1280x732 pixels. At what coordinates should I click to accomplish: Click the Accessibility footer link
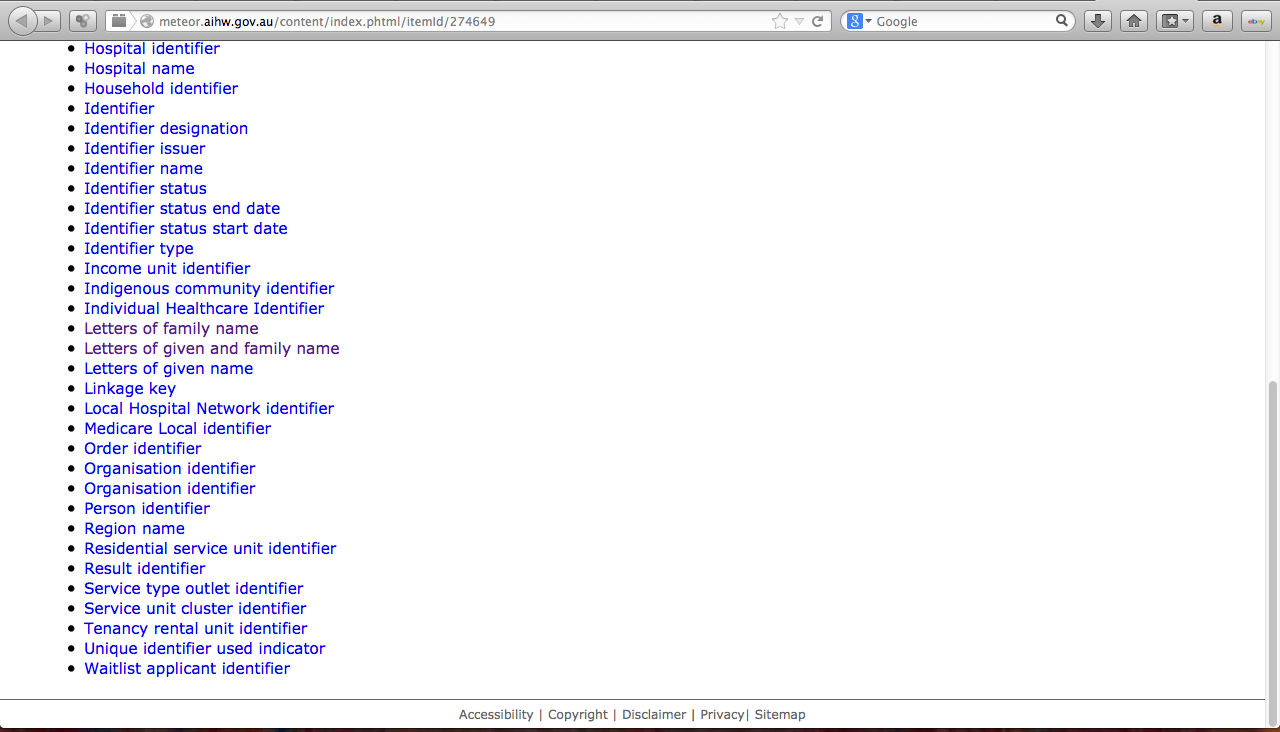pyautogui.click(x=496, y=714)
